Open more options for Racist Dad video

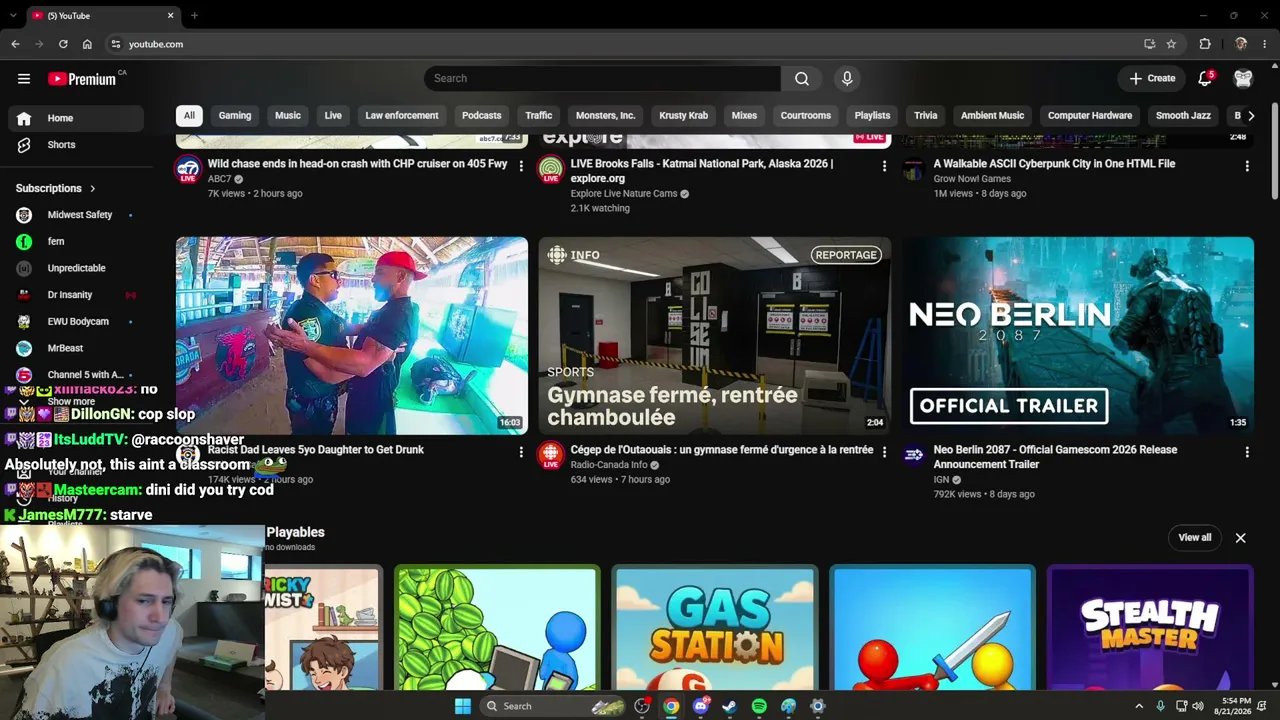tap(521, 452)
